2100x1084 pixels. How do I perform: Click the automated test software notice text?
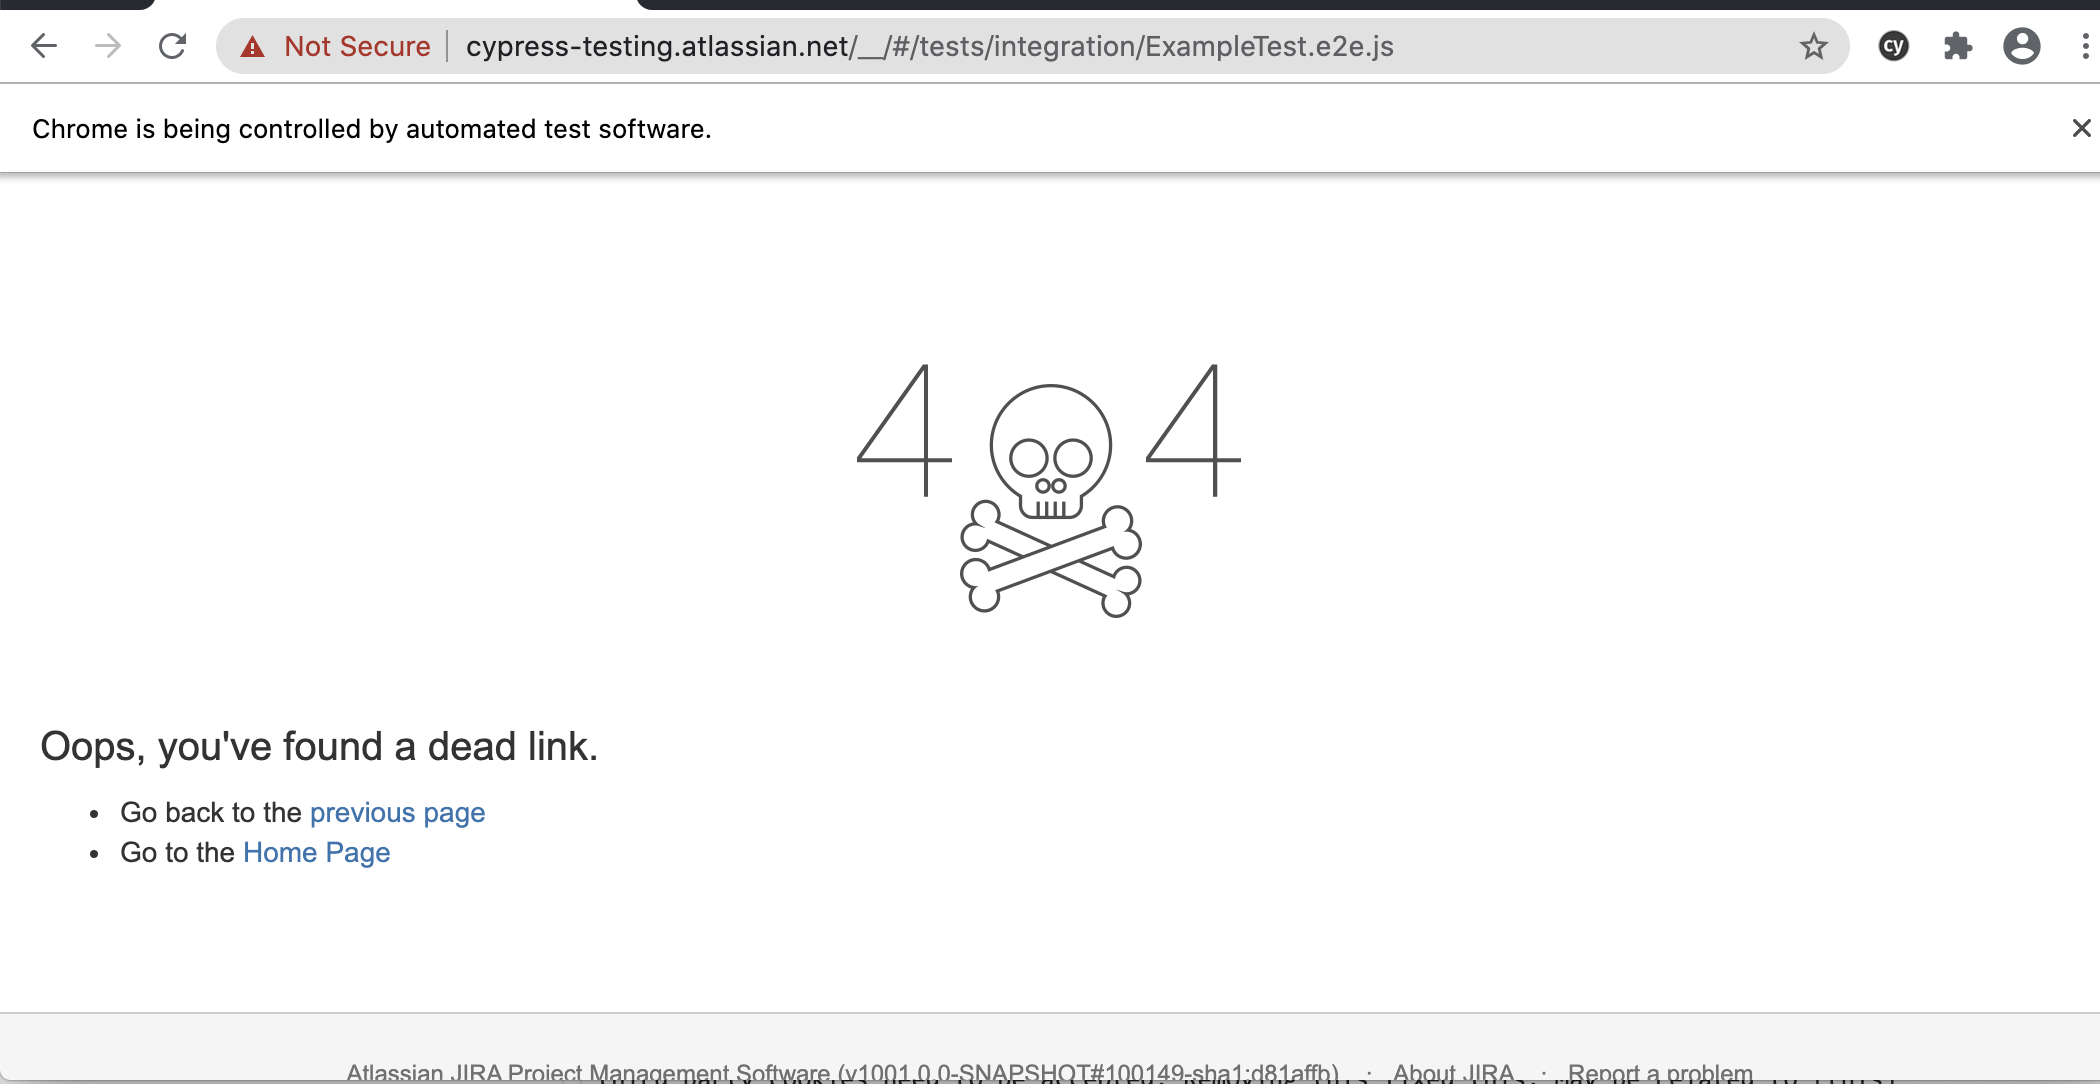(x=372, y=129)
